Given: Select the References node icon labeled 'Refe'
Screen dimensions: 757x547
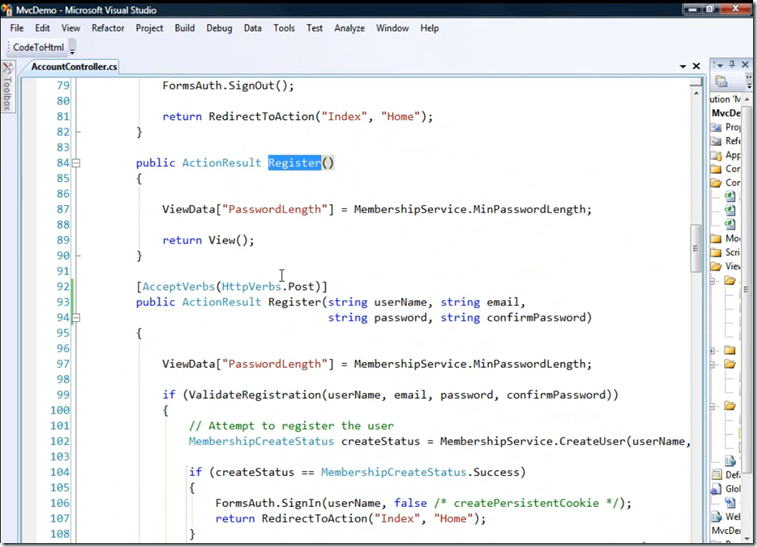Looking at the screenshot, I should (x=716, y=141).
